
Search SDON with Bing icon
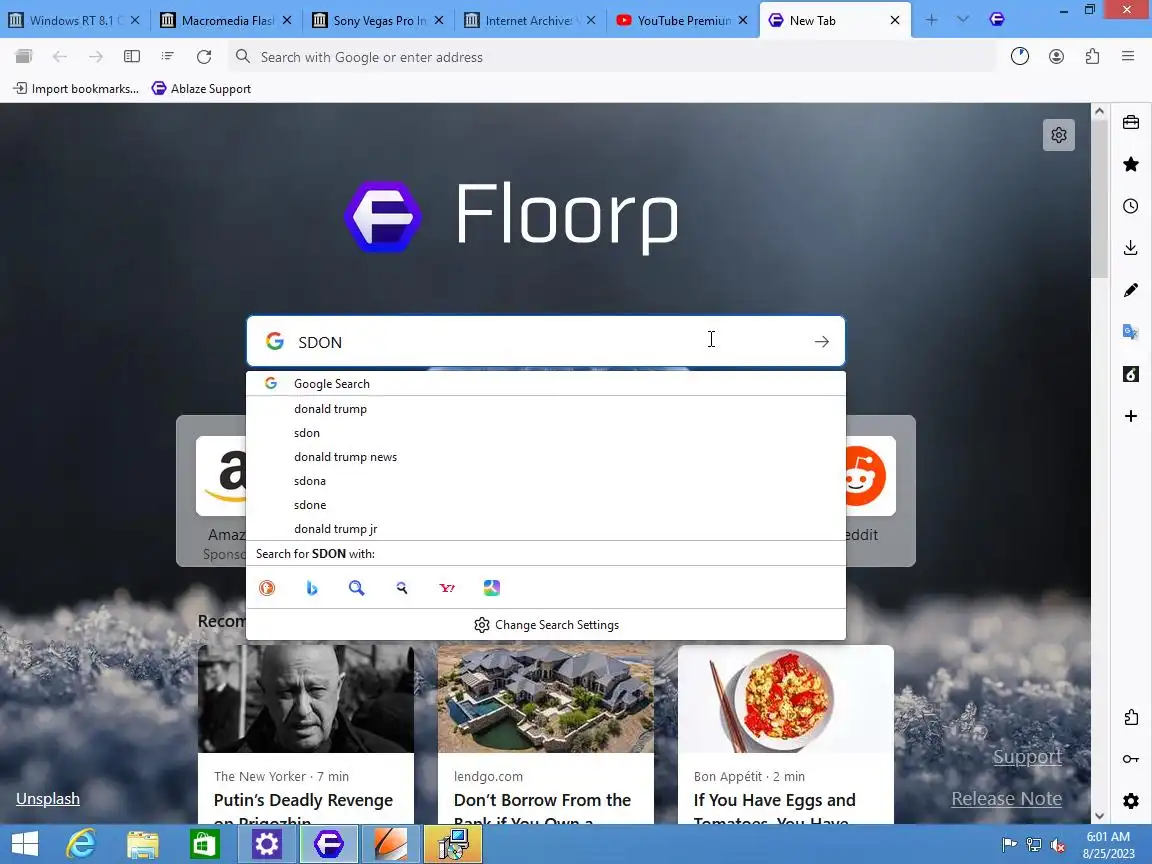(x=312, y=588)
